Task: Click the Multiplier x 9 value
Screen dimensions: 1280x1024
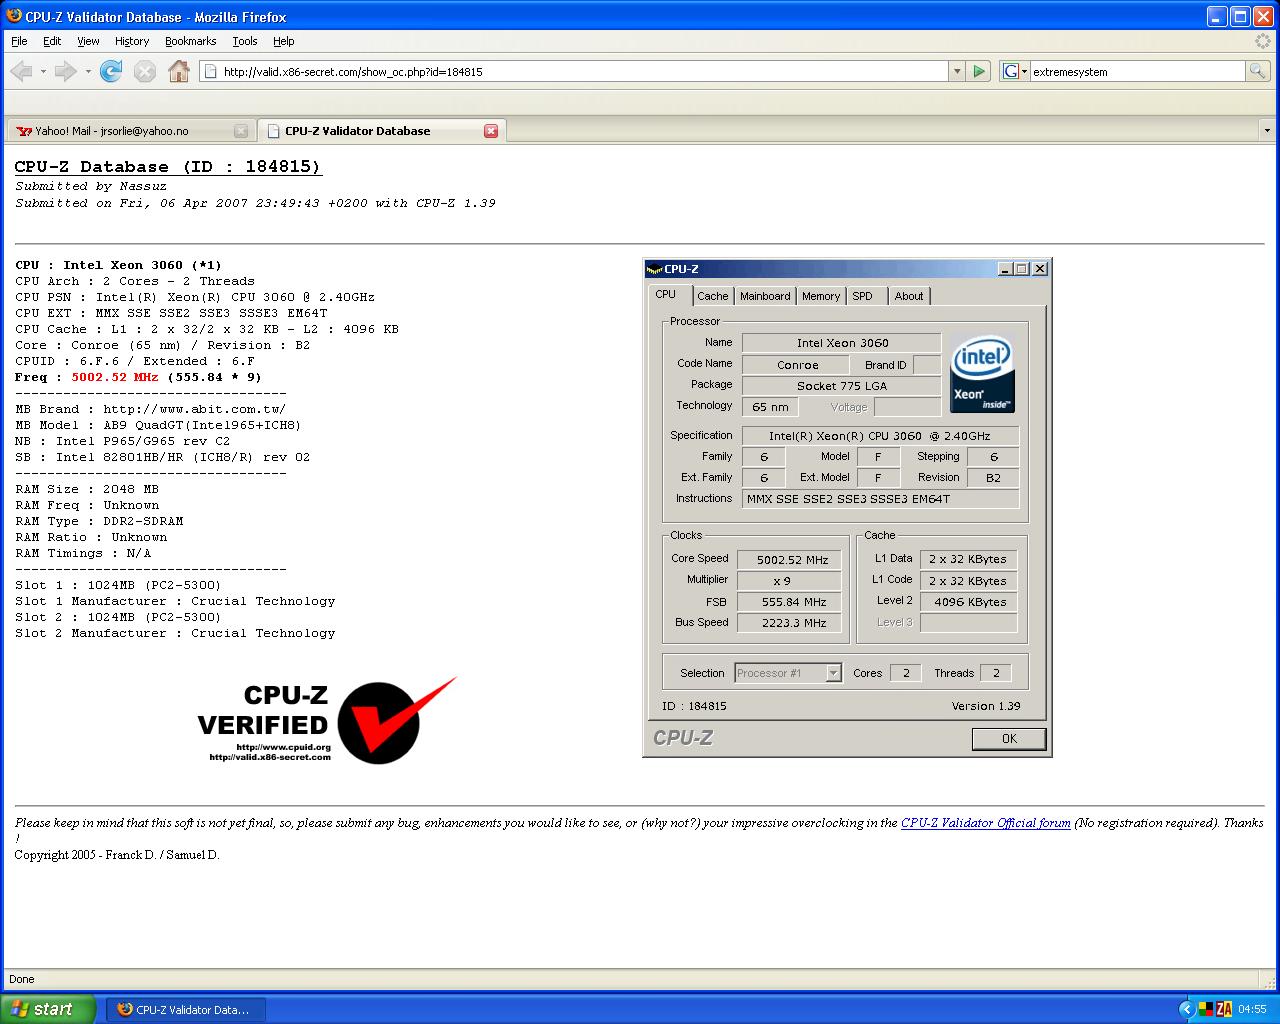Action: click(790, 581)
